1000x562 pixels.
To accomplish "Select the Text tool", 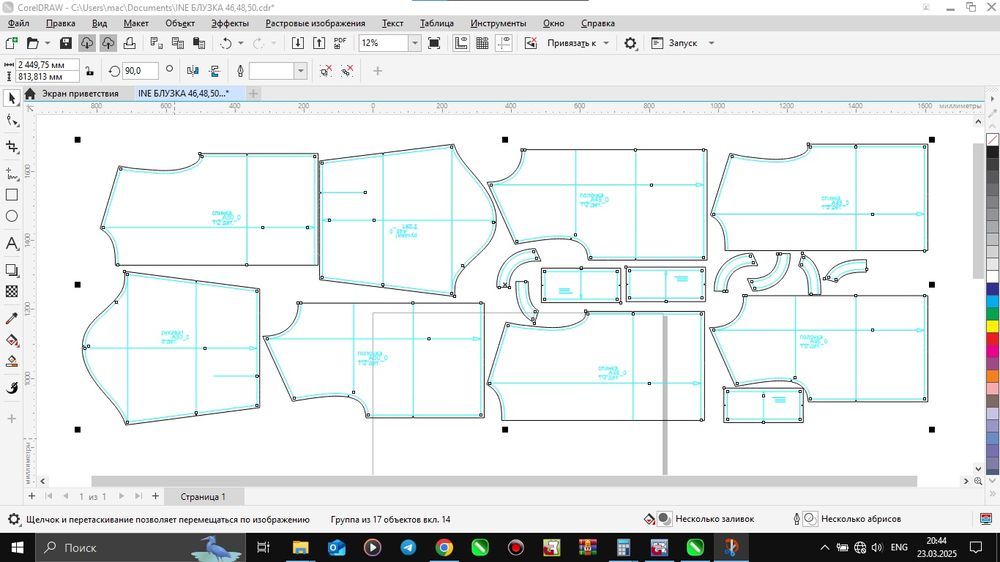I will (12, 243).
